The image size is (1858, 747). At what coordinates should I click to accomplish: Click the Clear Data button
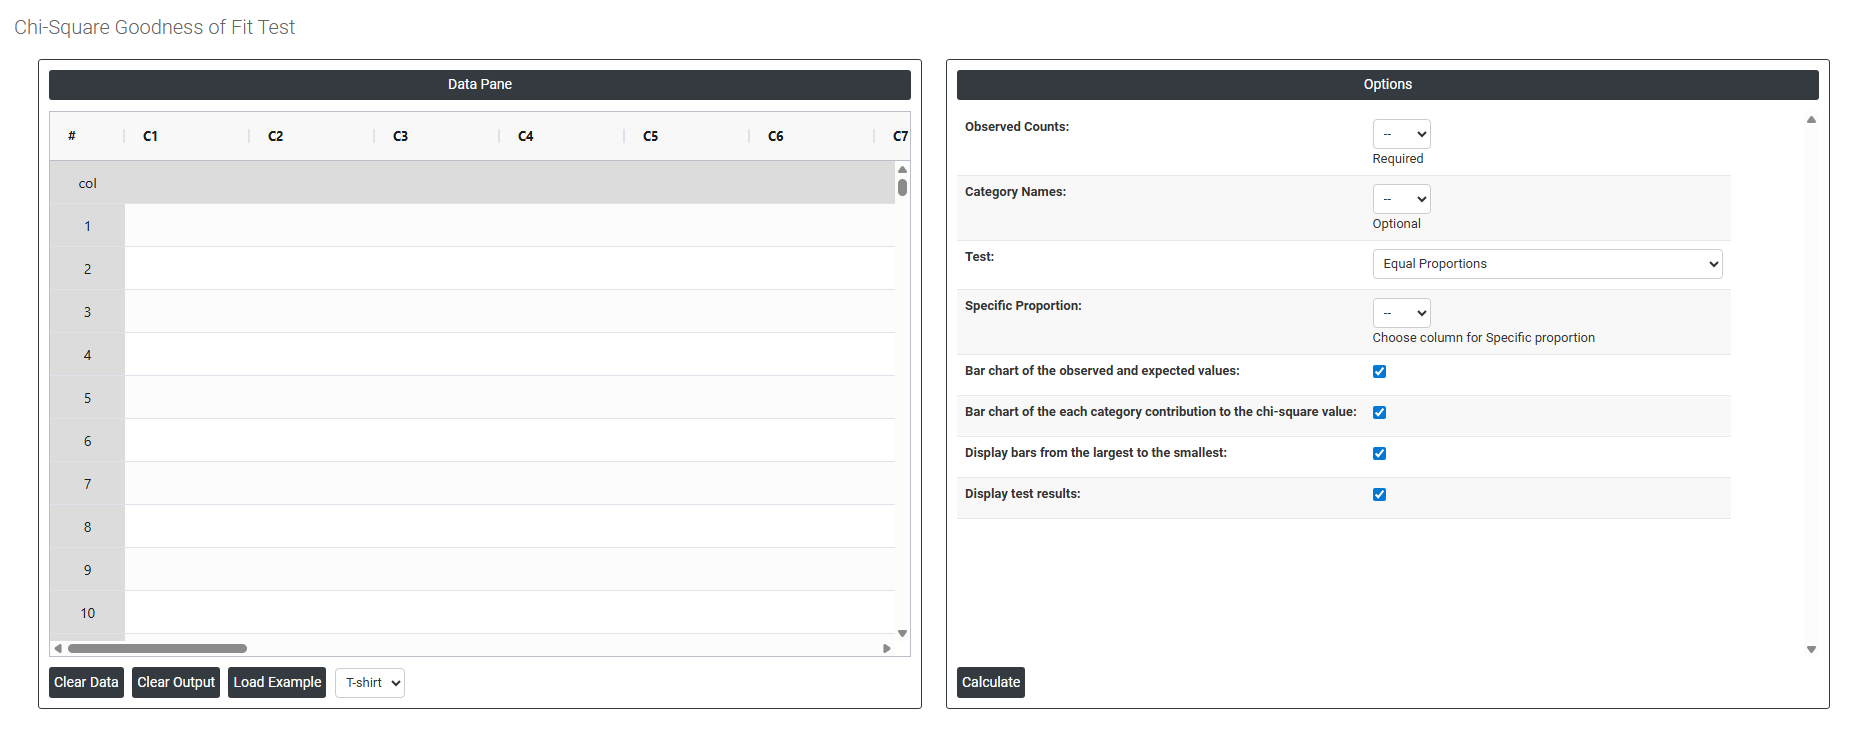(86, 683)
